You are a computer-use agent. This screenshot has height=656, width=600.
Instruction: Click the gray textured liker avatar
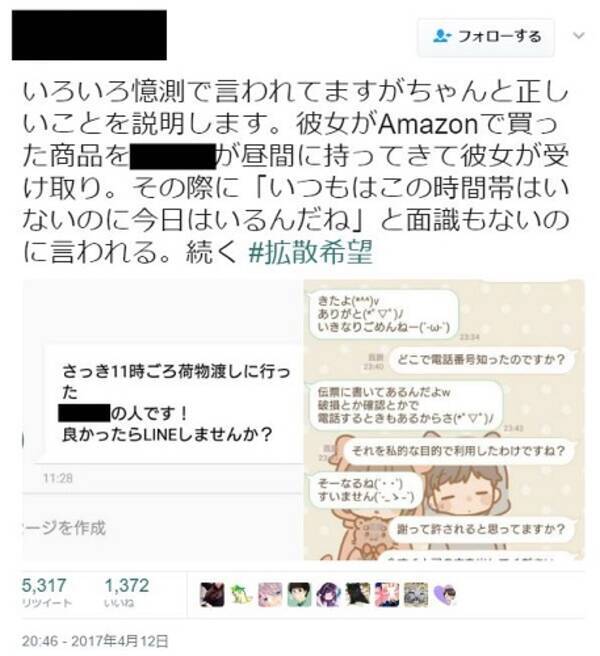(415, 594)
